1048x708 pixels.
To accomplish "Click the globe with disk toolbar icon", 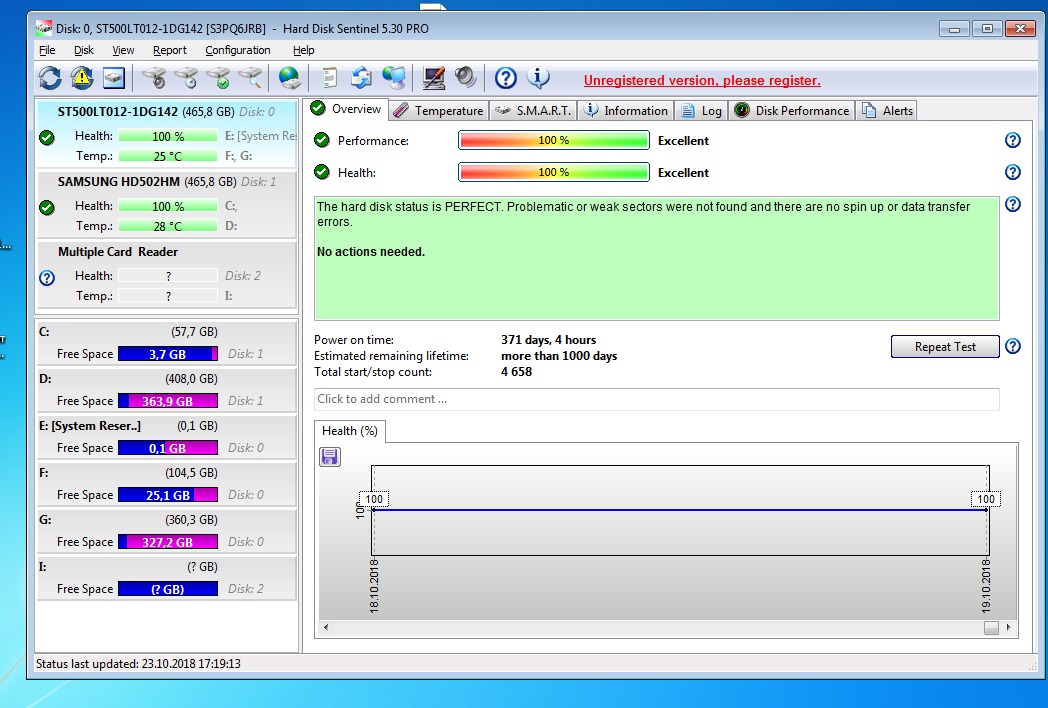I will tap(289, 77).
